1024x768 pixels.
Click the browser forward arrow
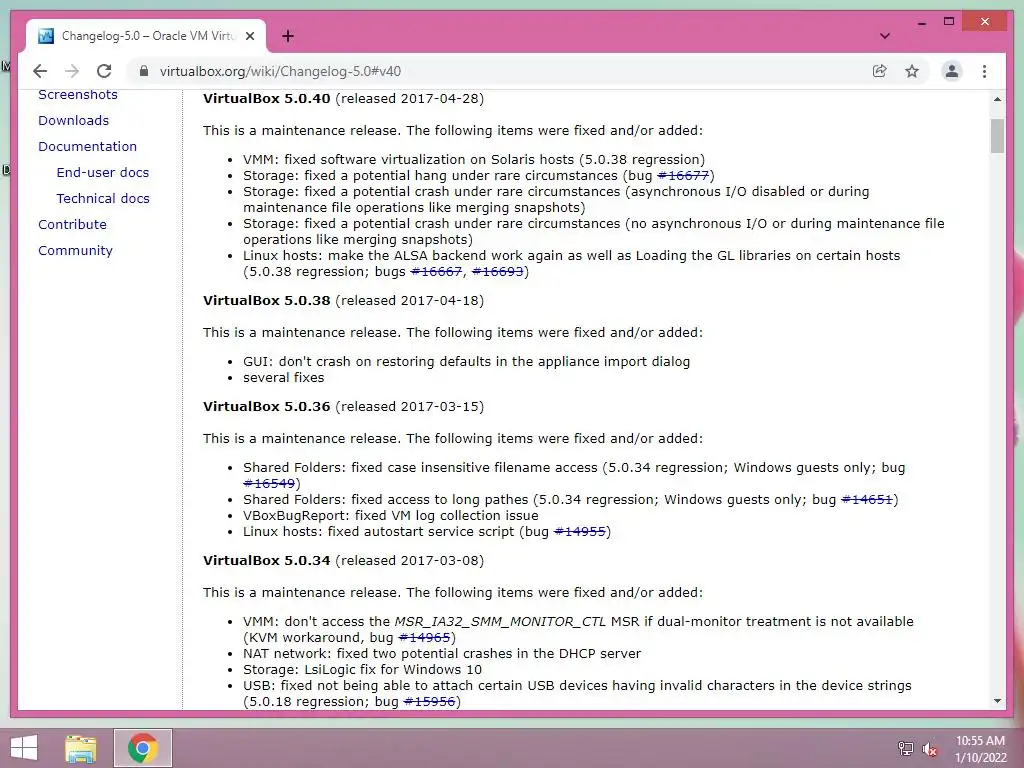coord(72,71)
